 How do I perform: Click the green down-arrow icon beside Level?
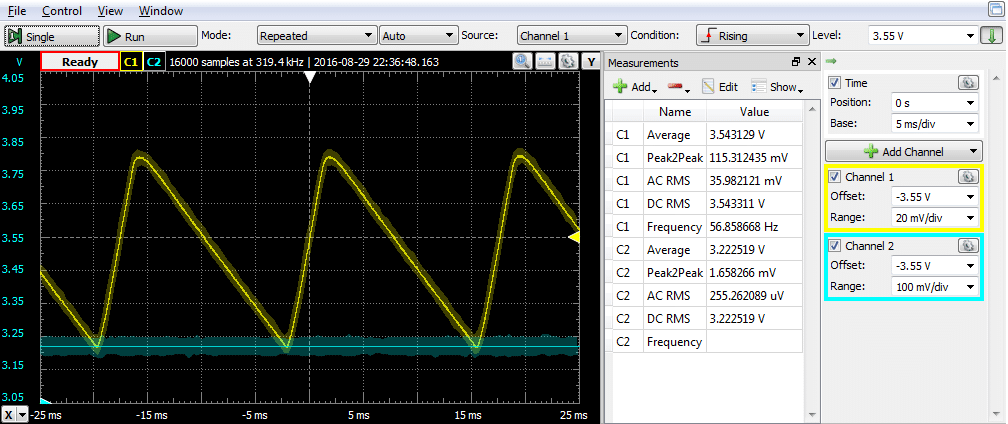point(992,36)
